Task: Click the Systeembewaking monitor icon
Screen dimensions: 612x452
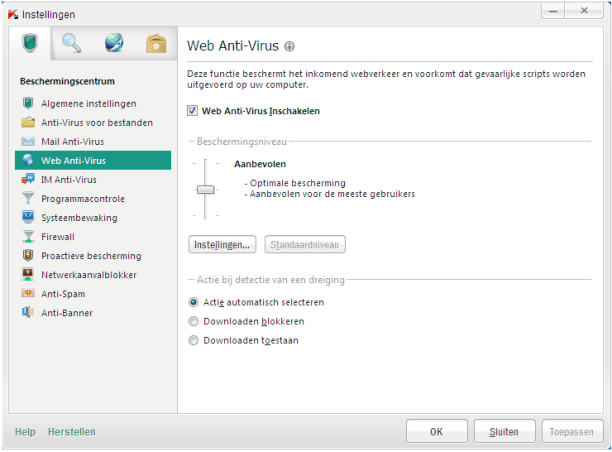Action: (x=28, y=218)
